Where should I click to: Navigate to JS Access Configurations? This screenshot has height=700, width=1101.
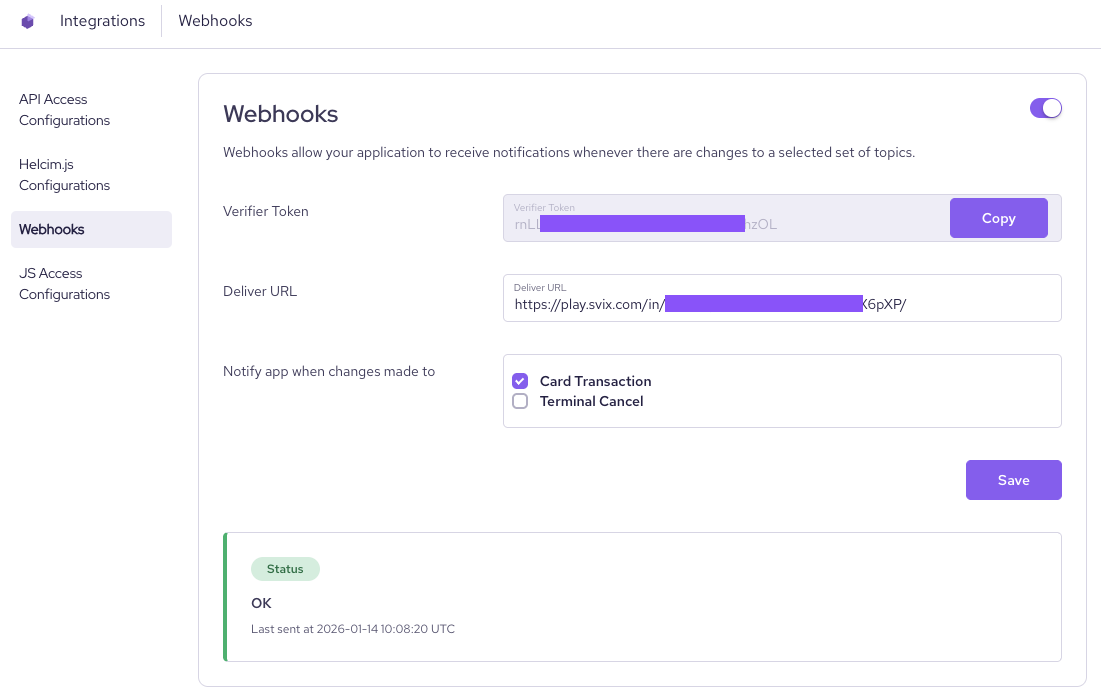point(64,283)
